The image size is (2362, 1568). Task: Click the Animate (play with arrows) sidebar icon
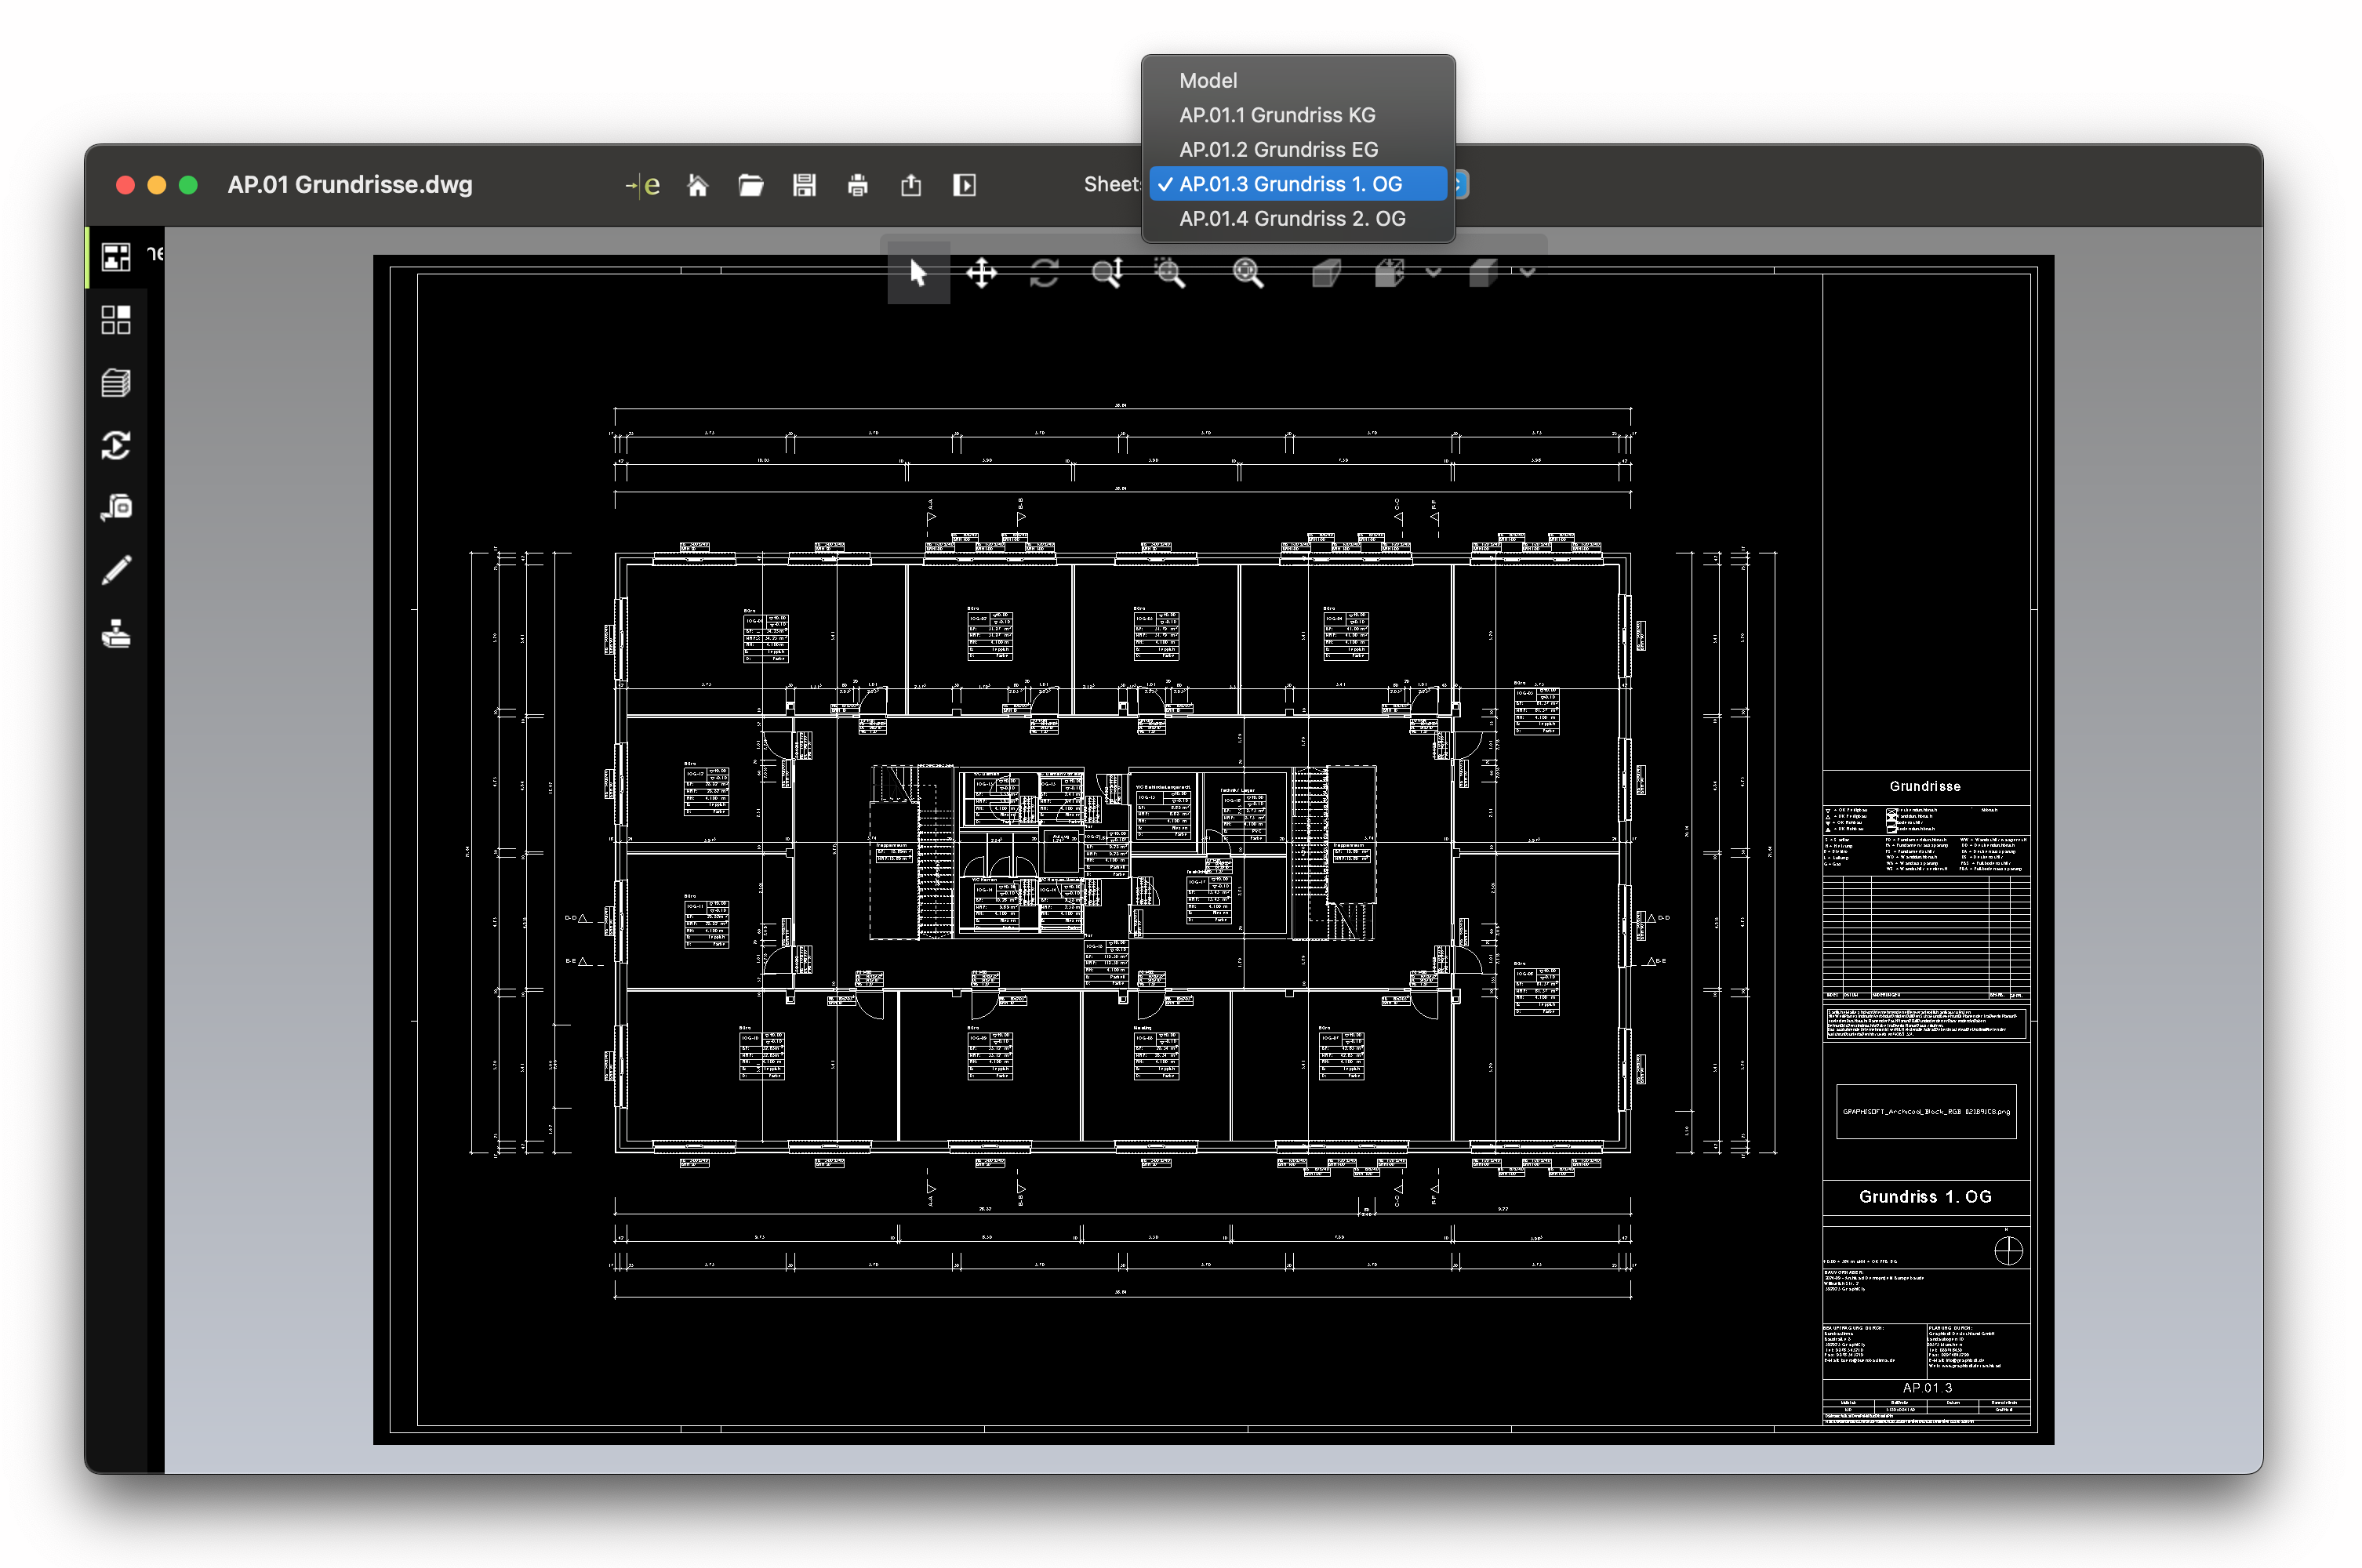116,445
